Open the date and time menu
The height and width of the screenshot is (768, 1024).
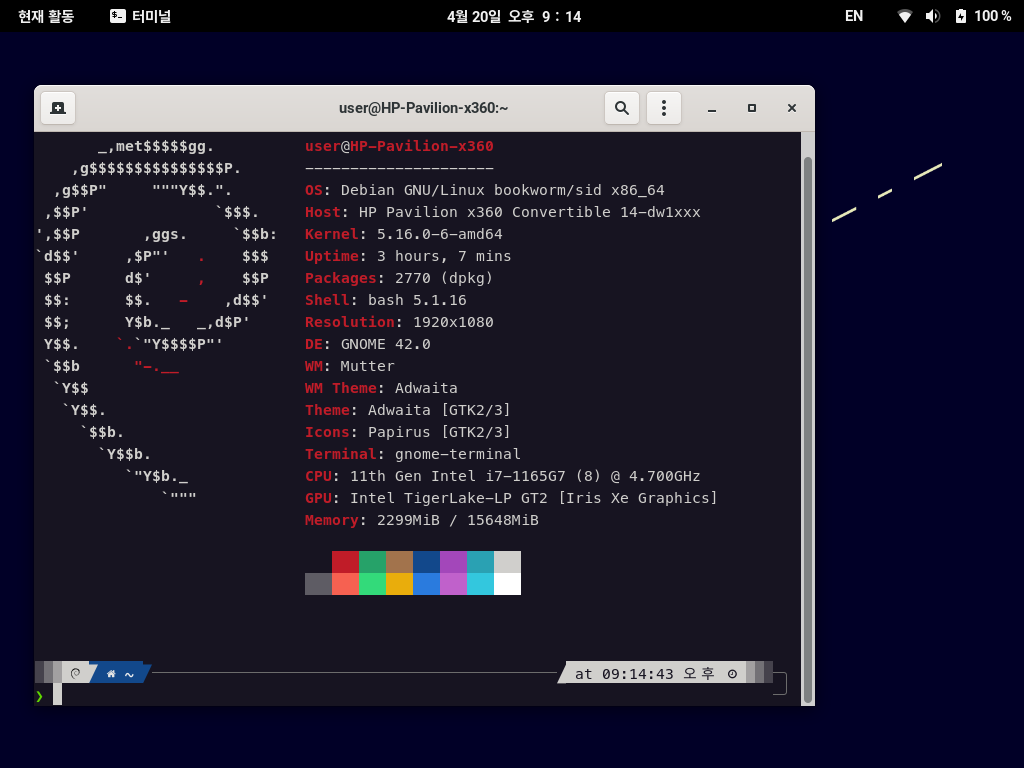pyautogui.click(x=513, y=16)
